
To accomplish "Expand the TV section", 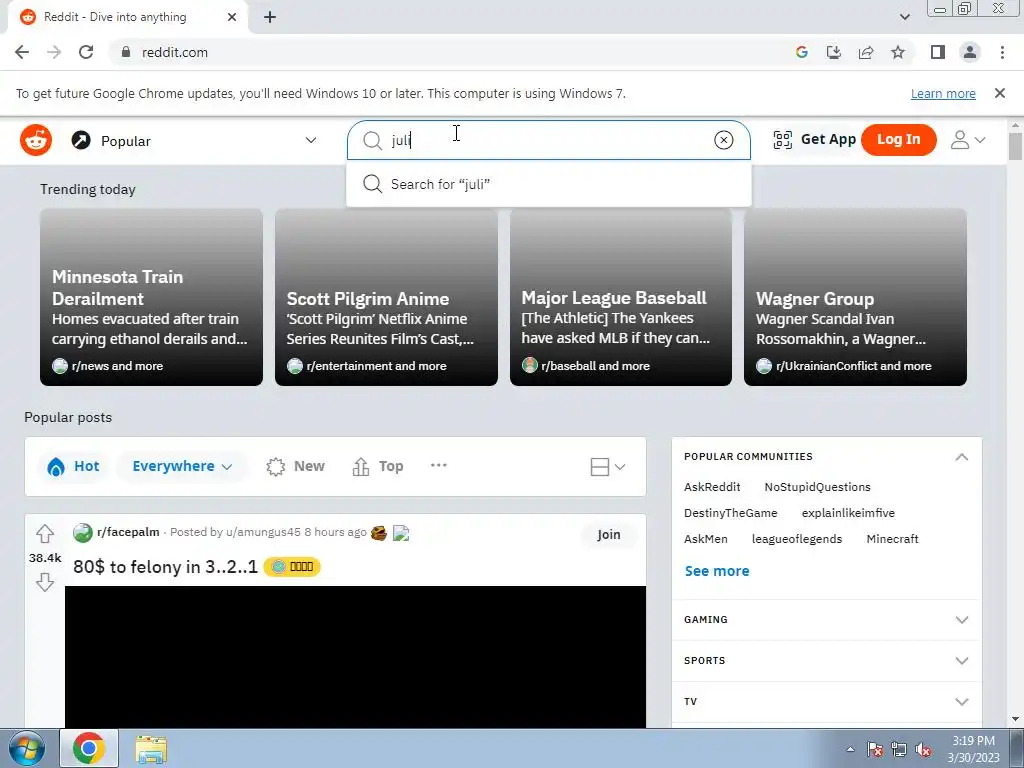I will point(826,702).
